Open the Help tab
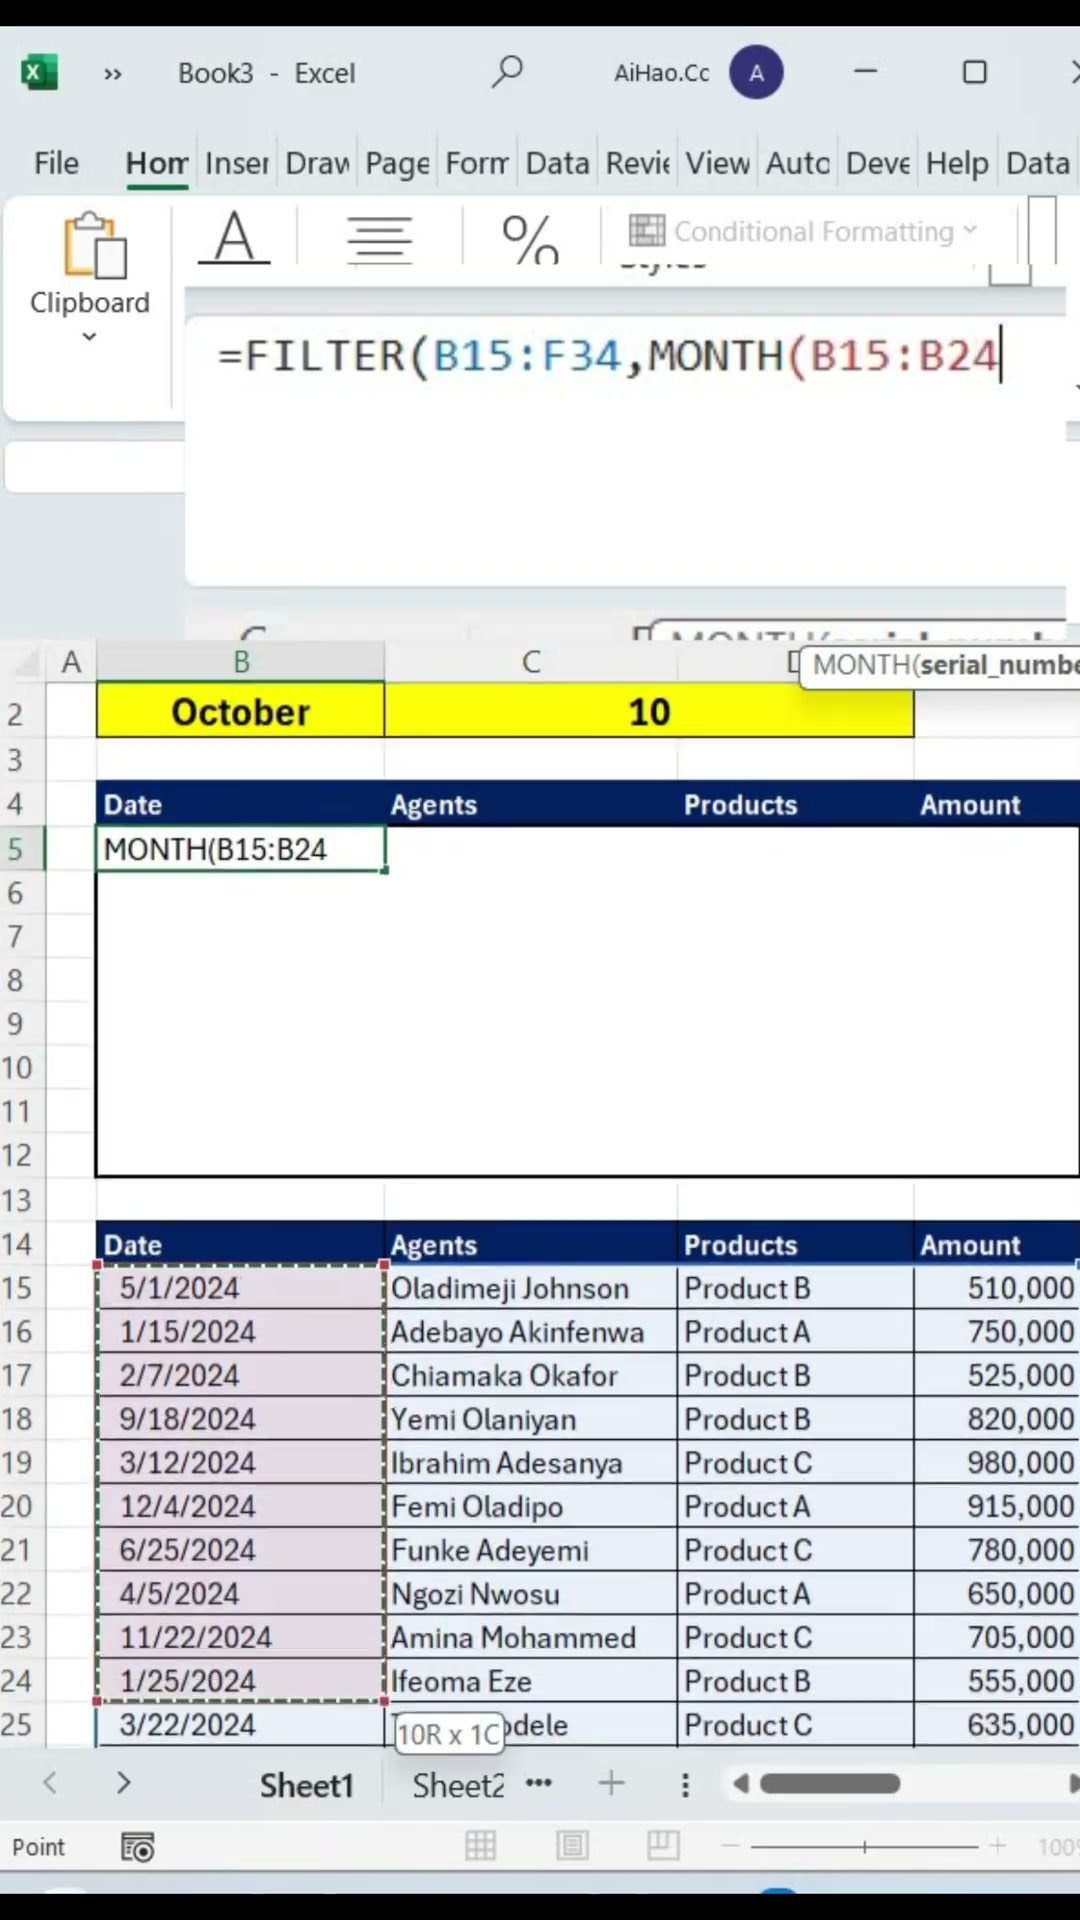Image resolution: width=1080 pixels, height=1920 pixels. (957, 163)
